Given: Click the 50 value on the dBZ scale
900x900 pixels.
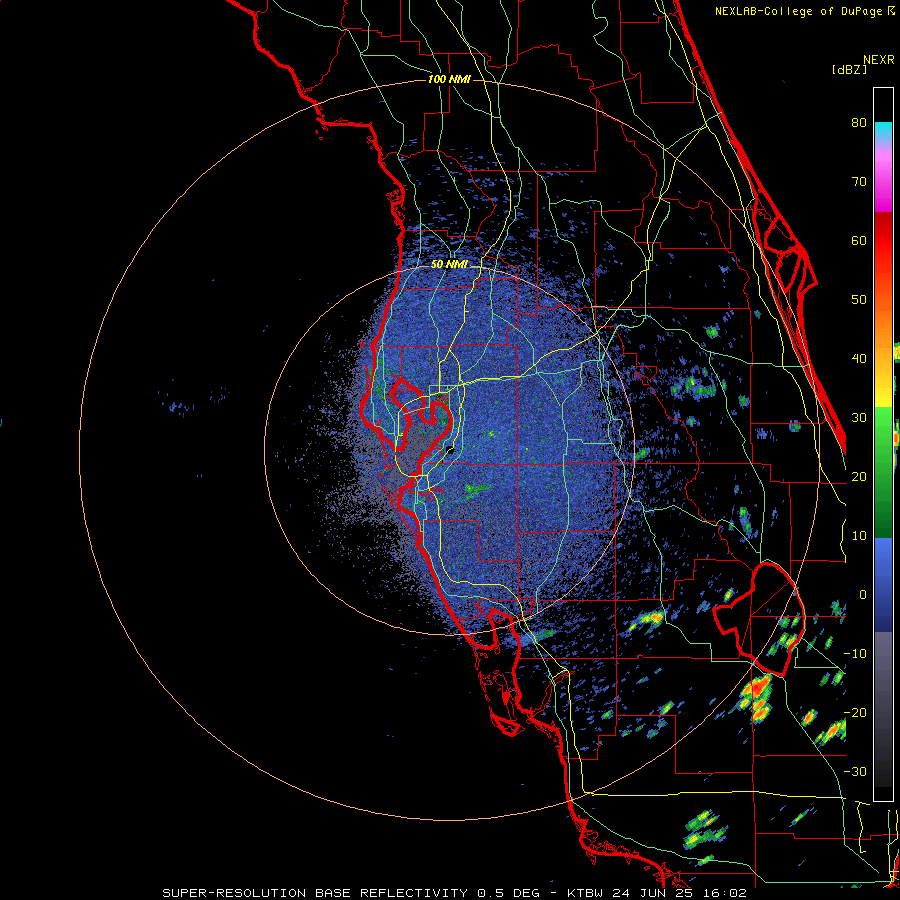Looking at the screenshot, I should coord(859,300).
